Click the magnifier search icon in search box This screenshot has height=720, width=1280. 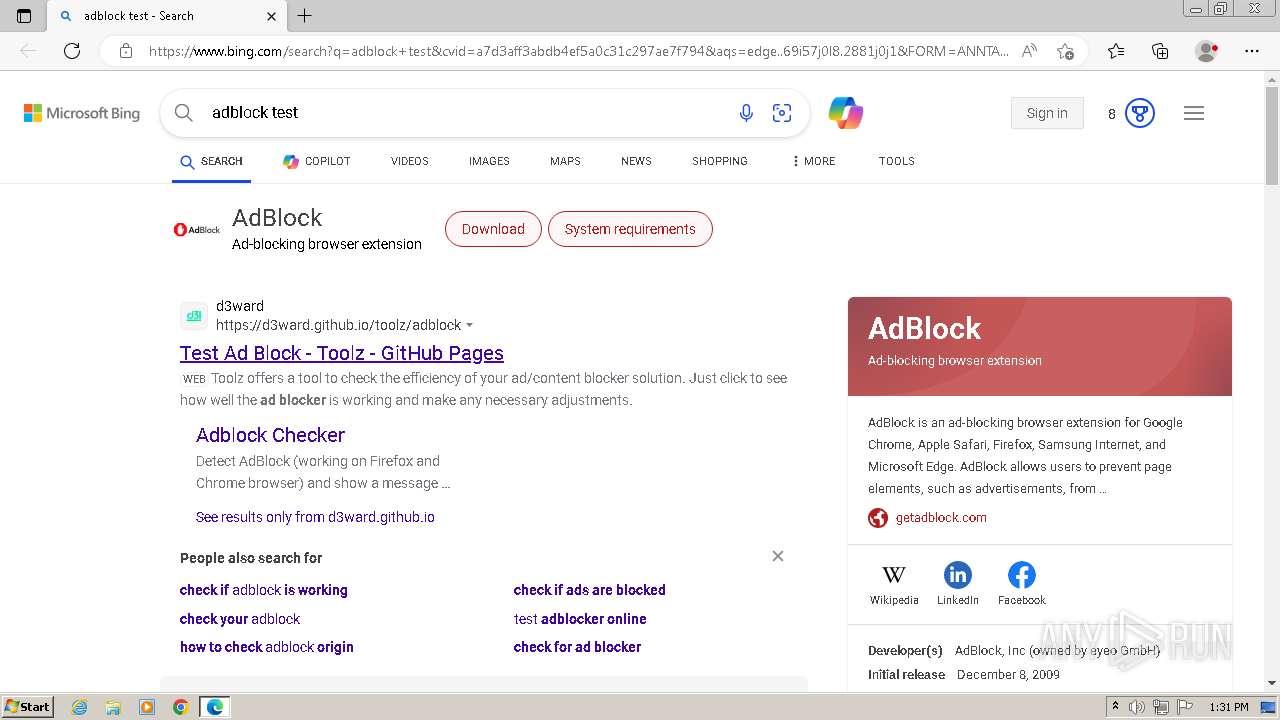click(x=184, y=113)
